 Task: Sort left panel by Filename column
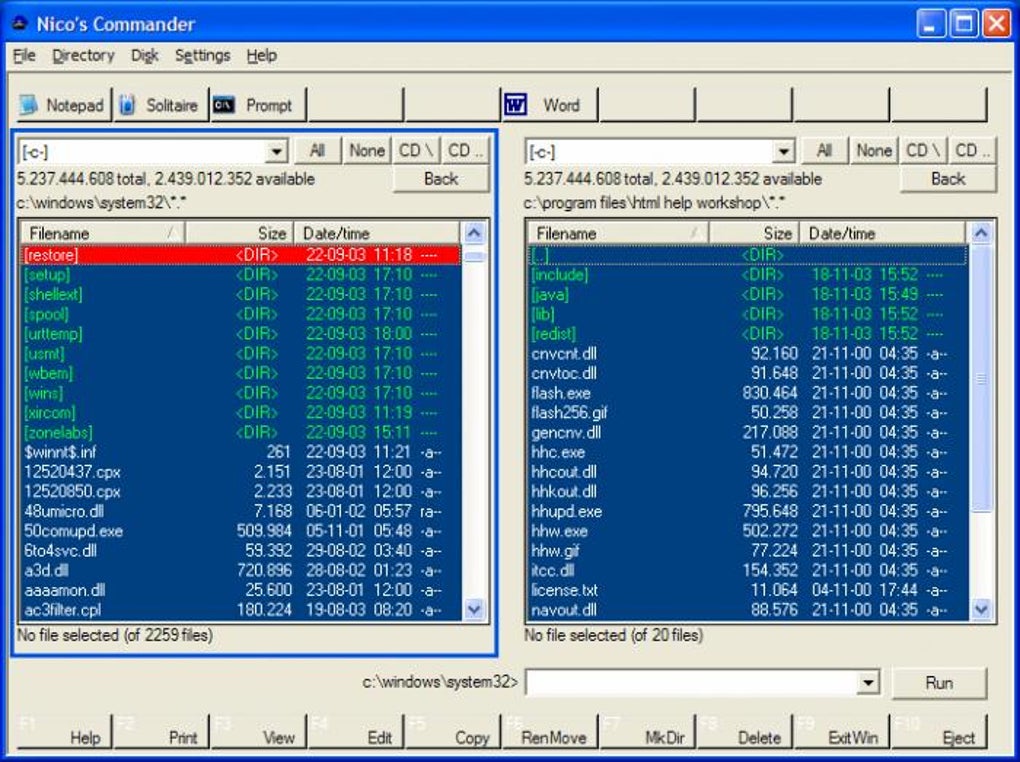pyautogui.click(x=103, y=233)
